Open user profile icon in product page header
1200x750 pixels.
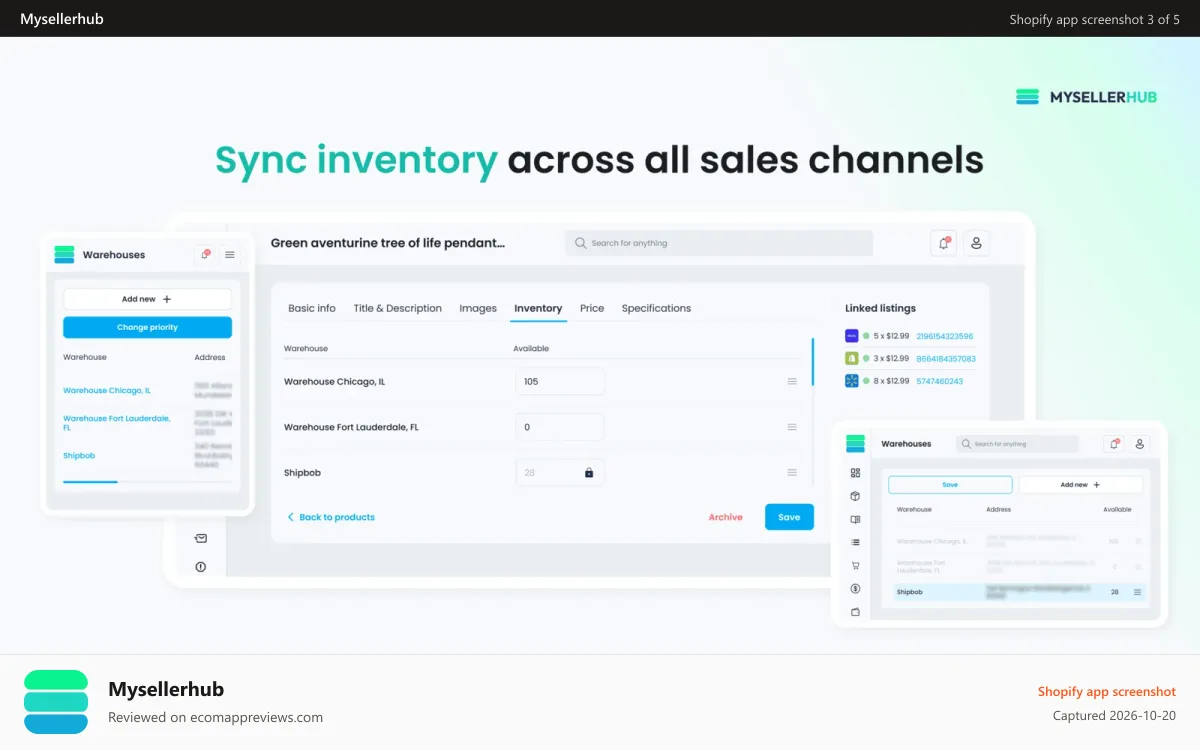977,242
